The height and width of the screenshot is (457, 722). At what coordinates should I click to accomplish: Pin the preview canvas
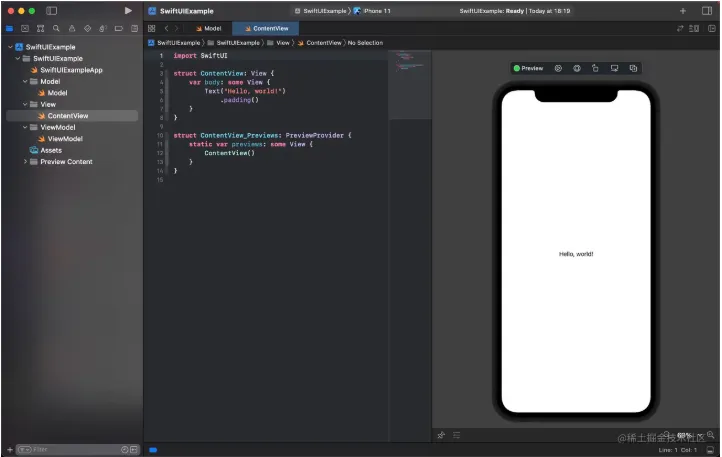pos(441,435)
